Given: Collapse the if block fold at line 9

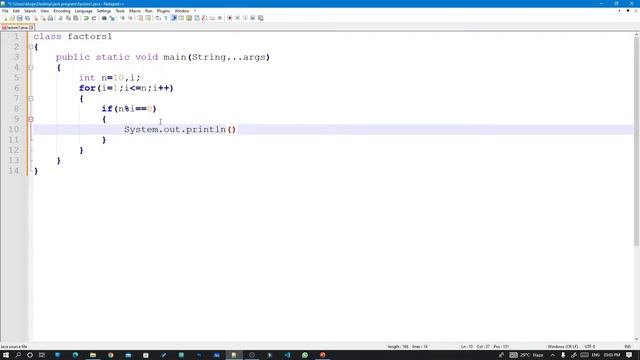Looking at the screenshot, I should pyautogui.click(x=31, y=119).
